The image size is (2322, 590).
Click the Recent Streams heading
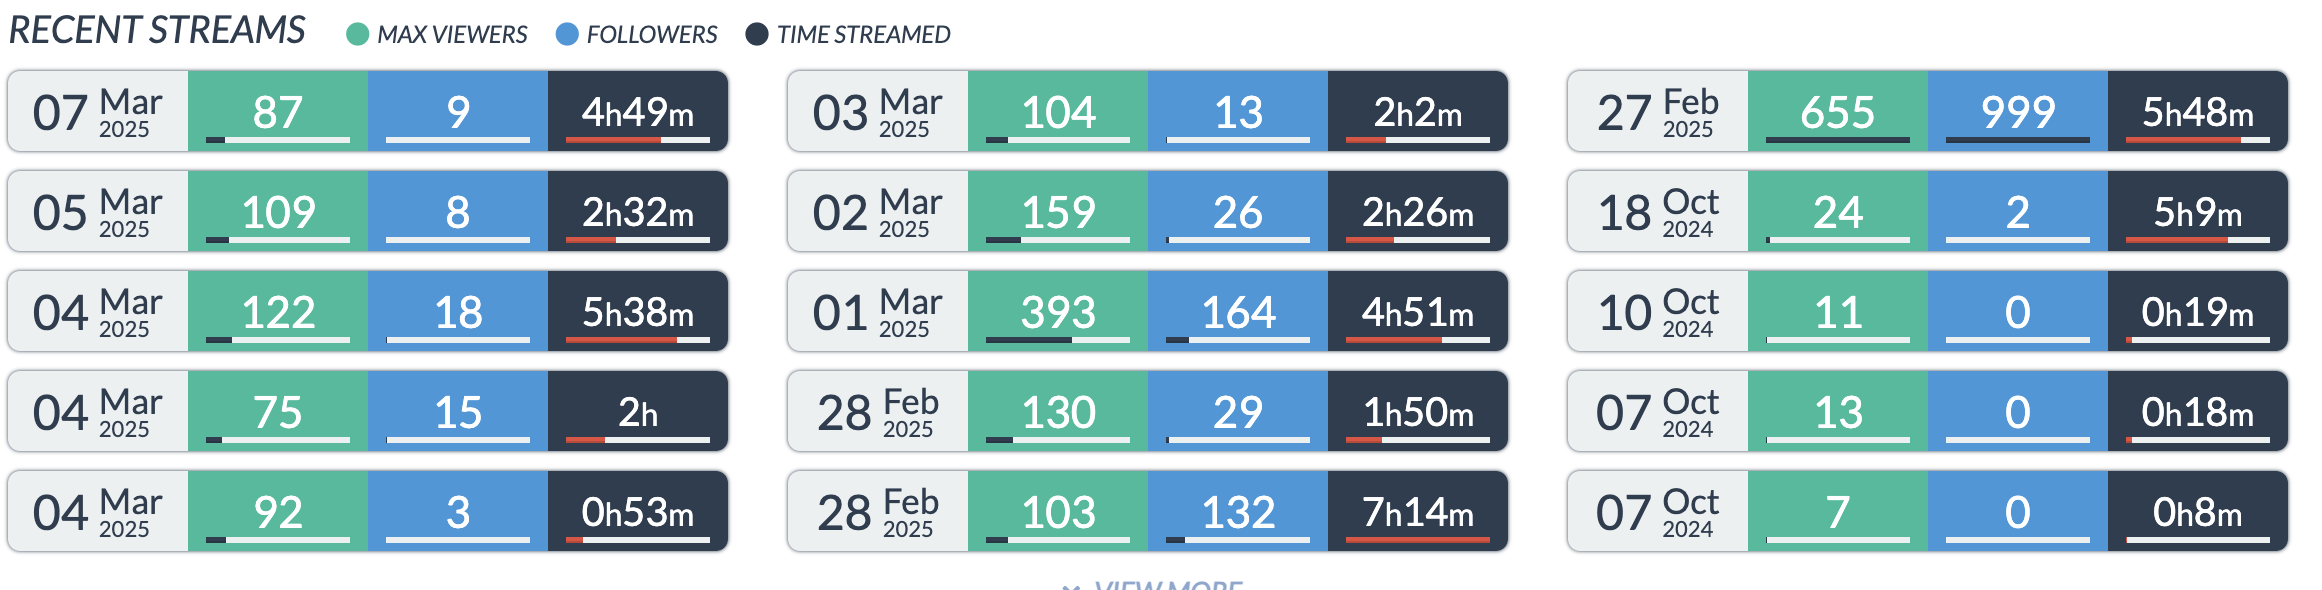(x=157, y=31)
